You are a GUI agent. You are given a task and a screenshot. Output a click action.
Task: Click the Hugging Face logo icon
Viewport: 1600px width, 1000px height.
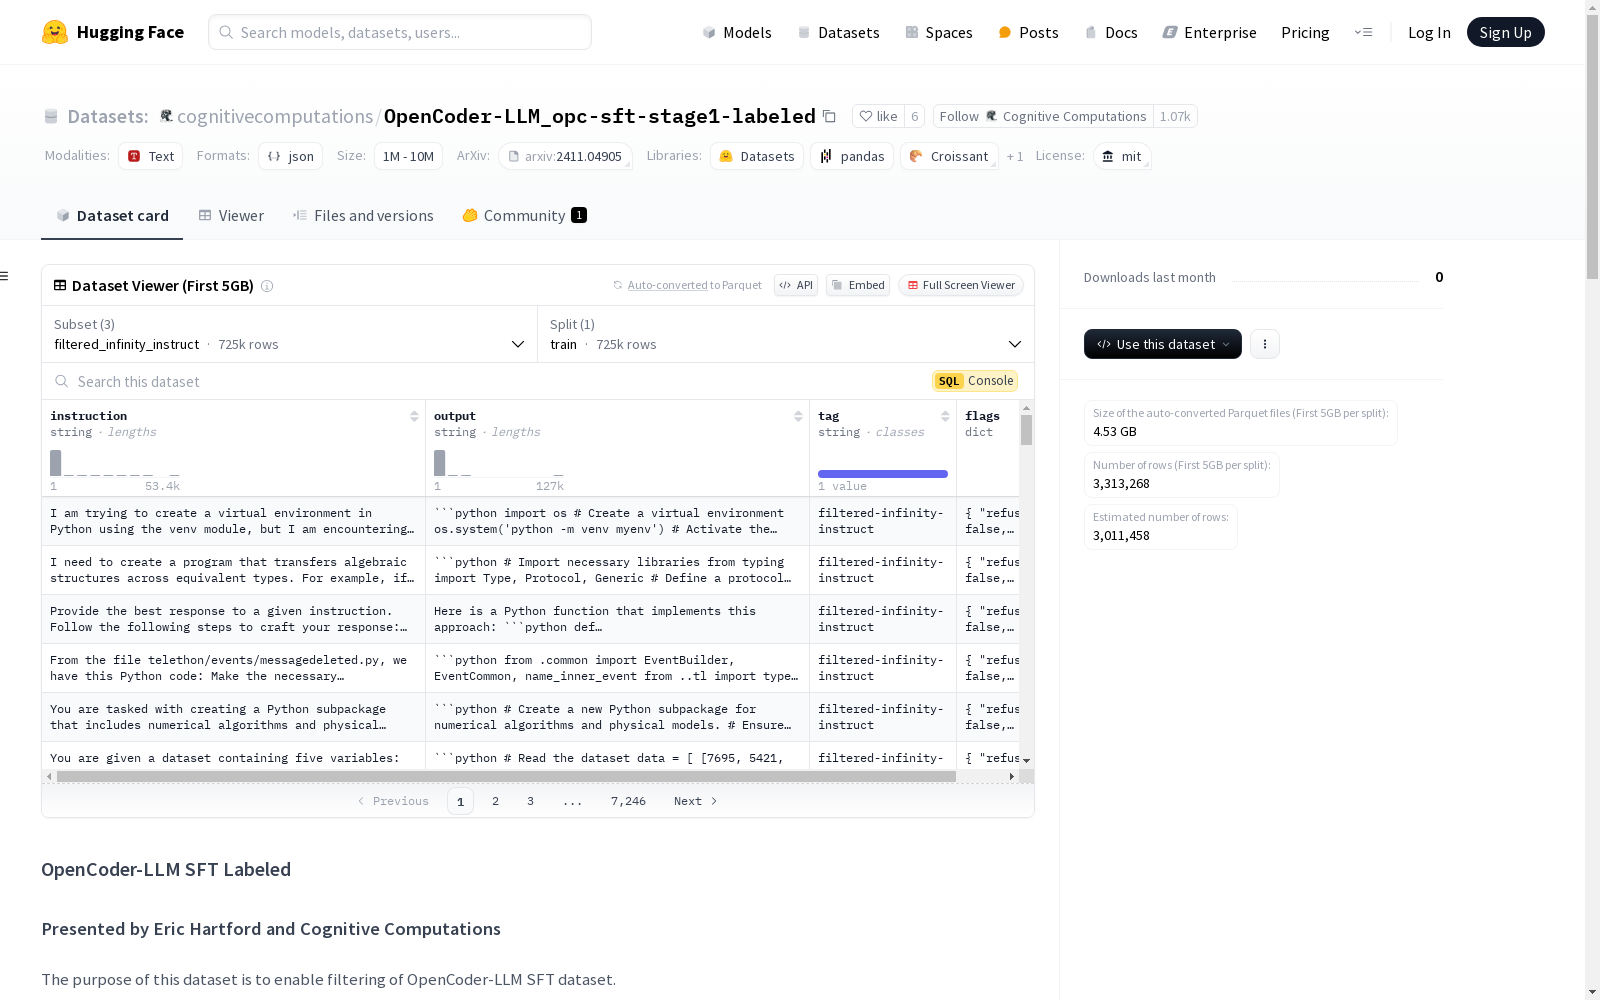[55, 32]
